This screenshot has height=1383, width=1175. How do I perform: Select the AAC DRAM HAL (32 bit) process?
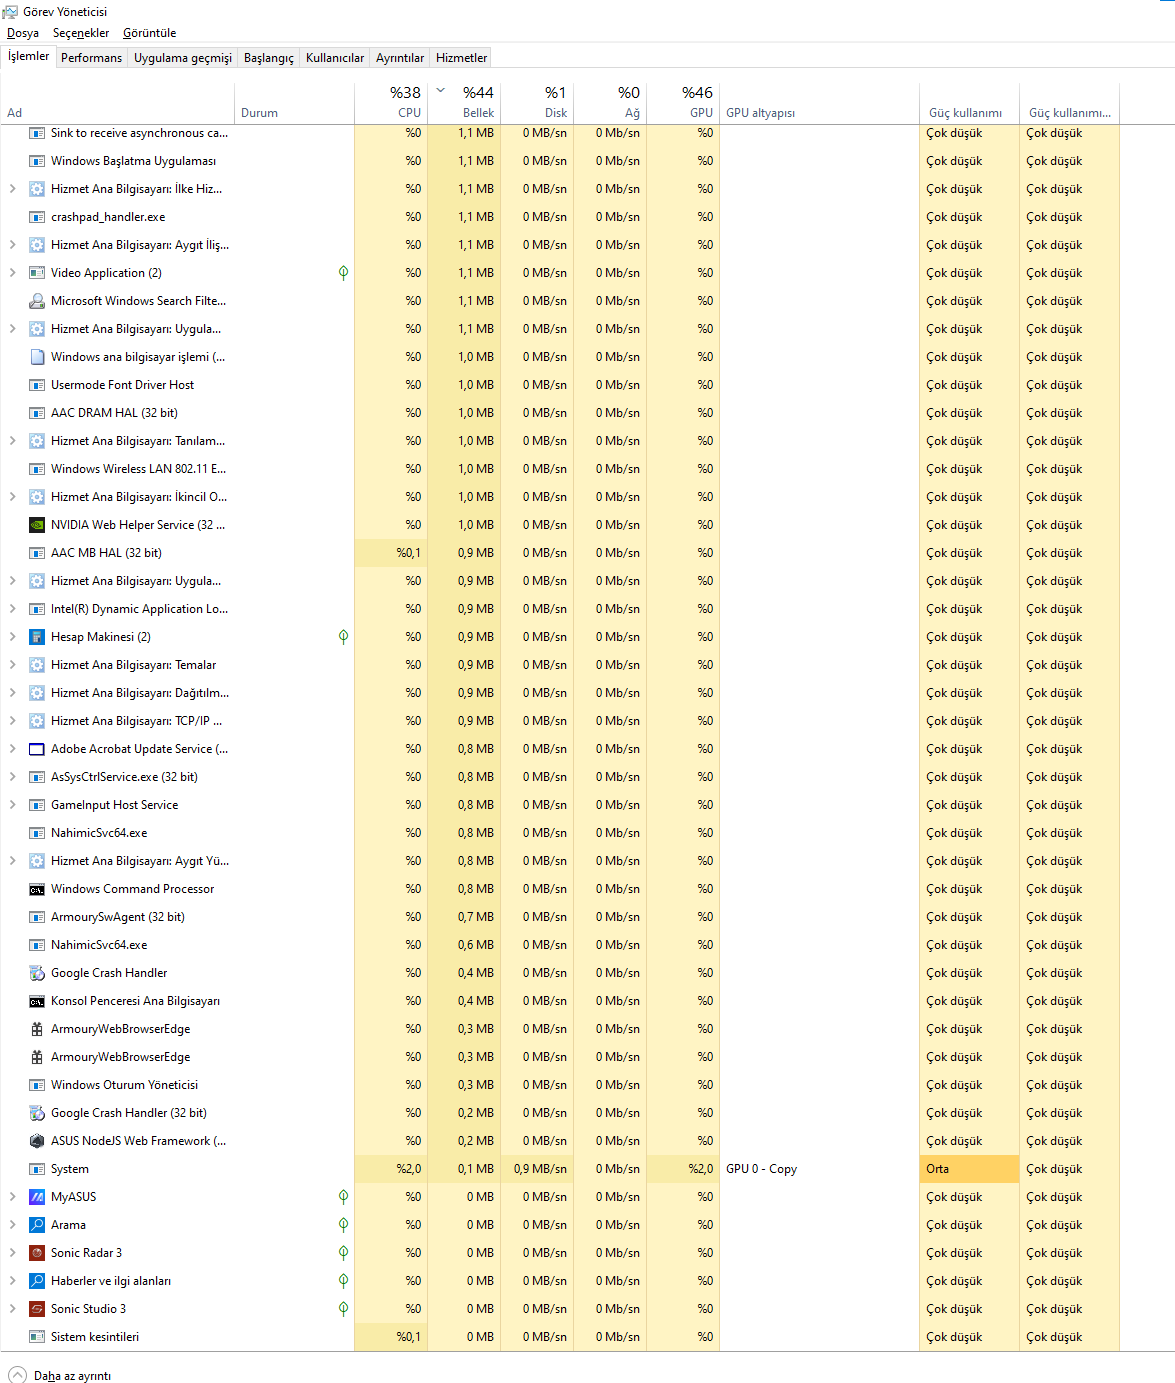point(560,413)
